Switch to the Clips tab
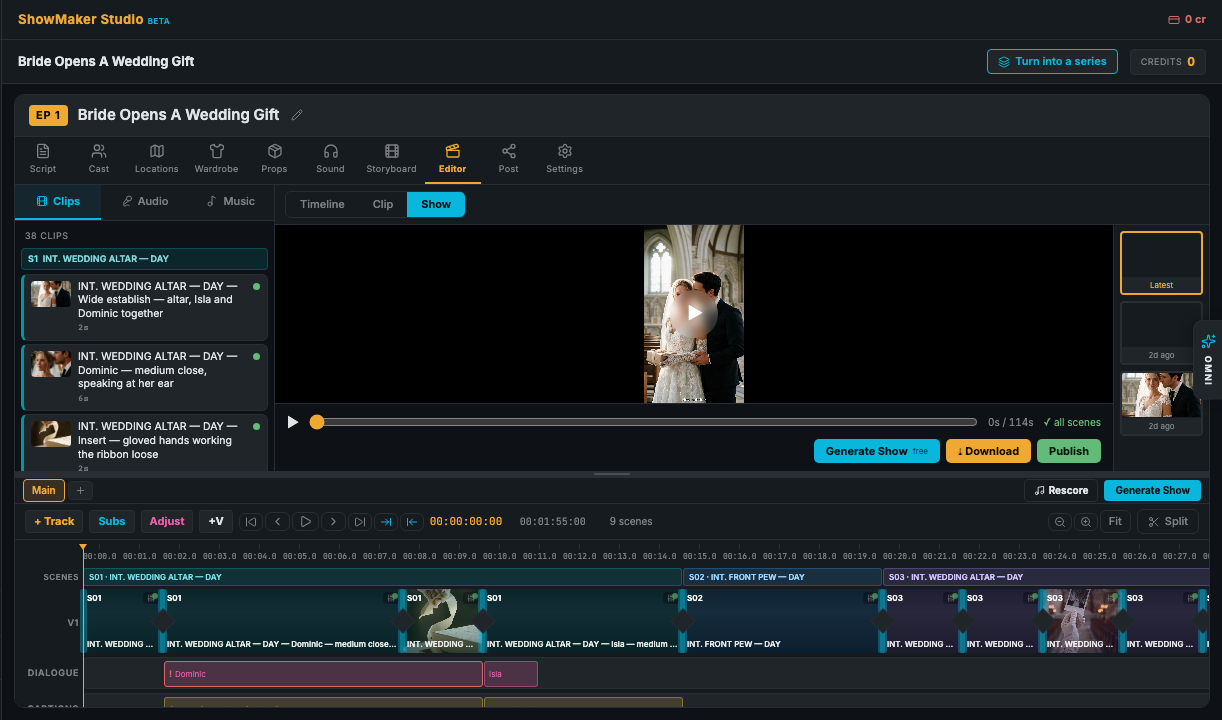1222x720 pixels. [58, 201]
